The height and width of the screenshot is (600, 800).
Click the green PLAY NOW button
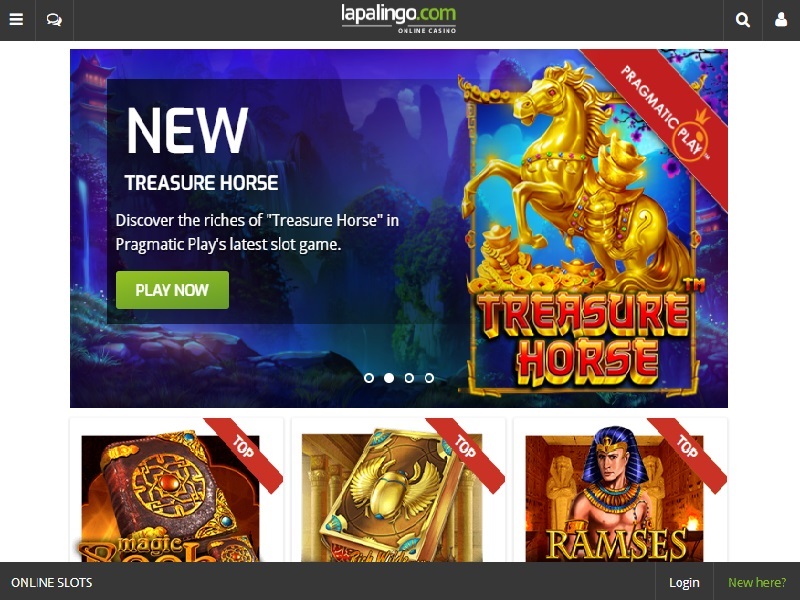[172, 290]
